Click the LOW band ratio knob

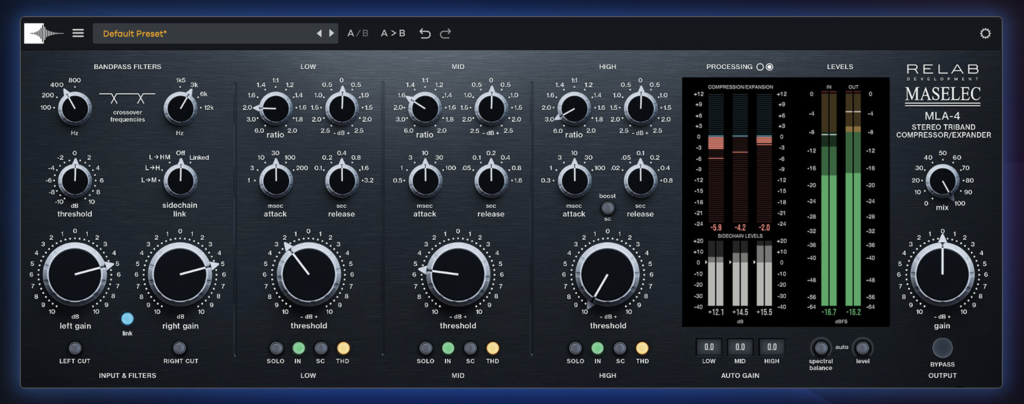coord(275,108)
